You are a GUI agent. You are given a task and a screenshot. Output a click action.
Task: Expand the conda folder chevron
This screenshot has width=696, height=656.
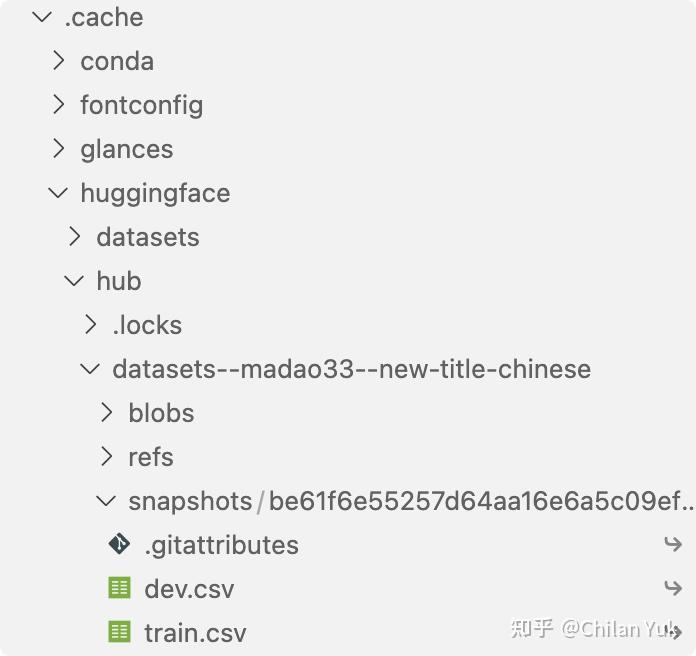click(58, 61)
